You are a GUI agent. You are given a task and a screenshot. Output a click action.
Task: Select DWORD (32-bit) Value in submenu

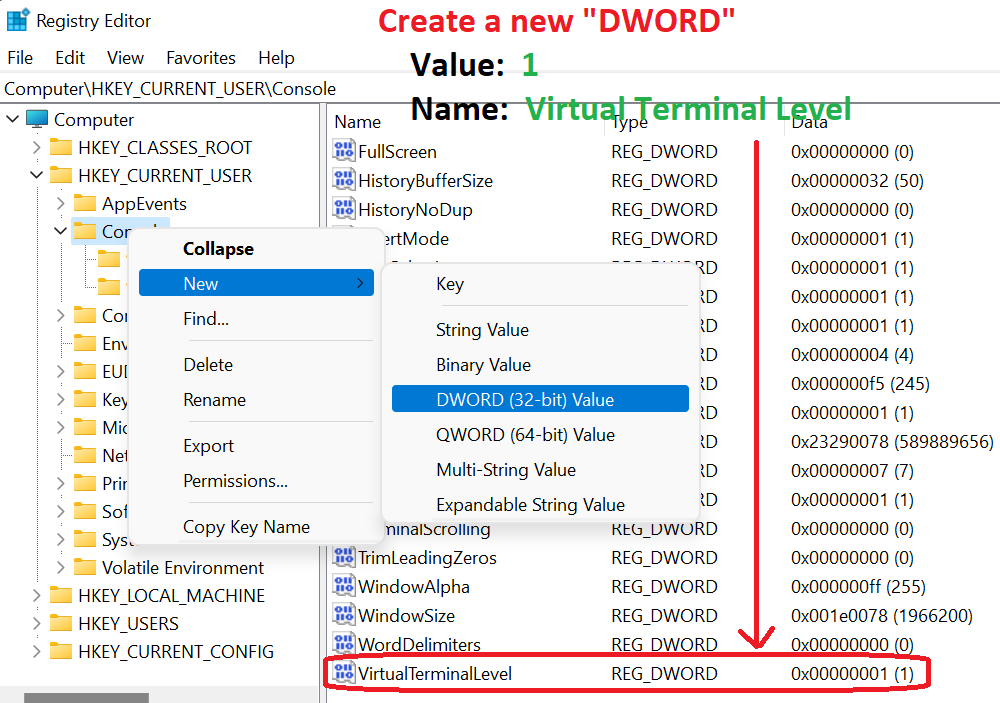pyautogui.click(x=540, y=399)
